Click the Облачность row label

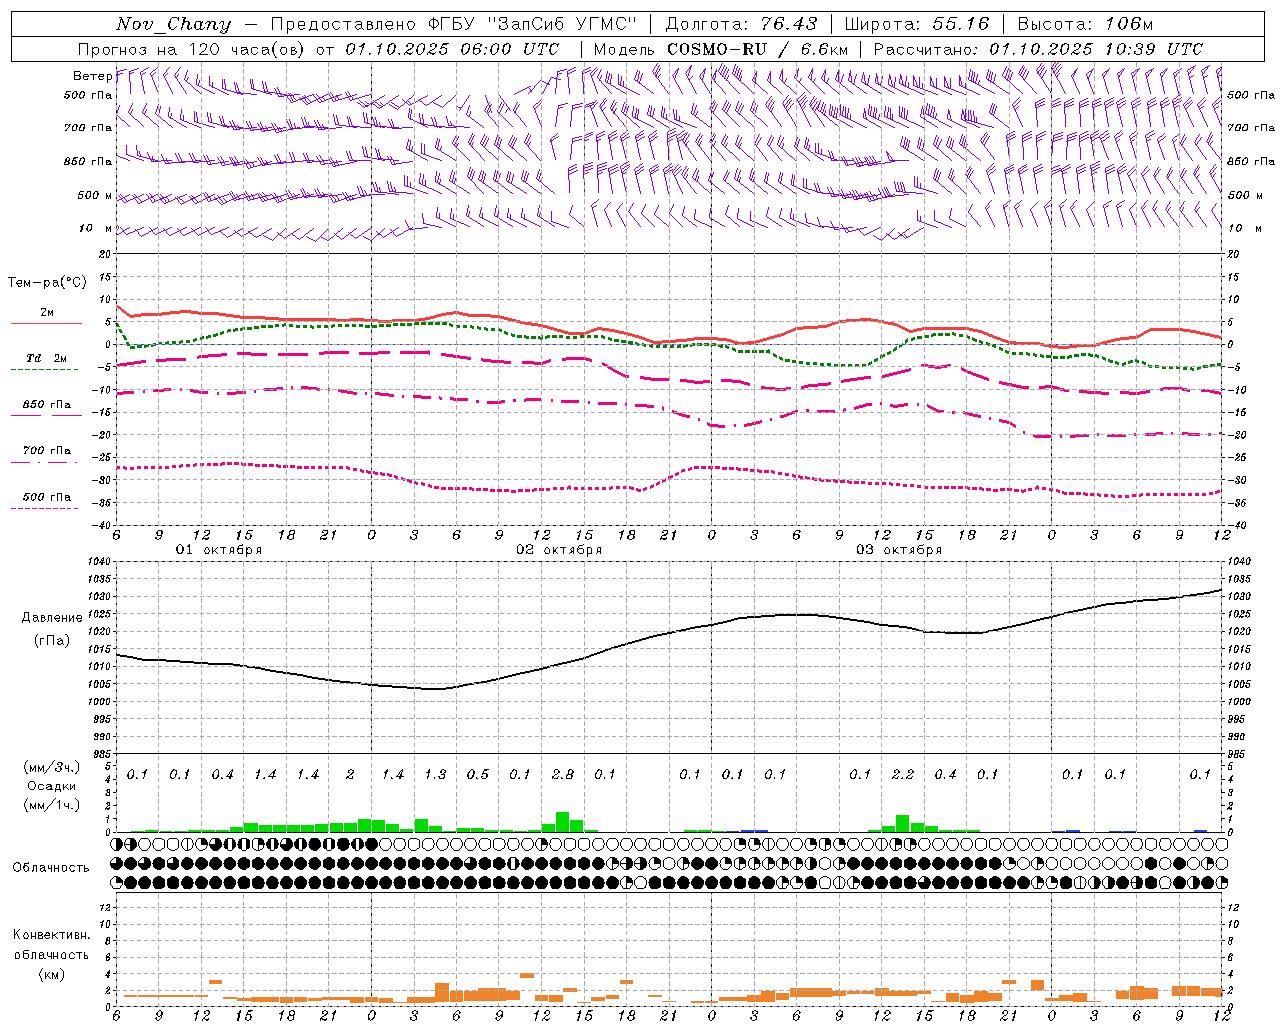[51, 867]
